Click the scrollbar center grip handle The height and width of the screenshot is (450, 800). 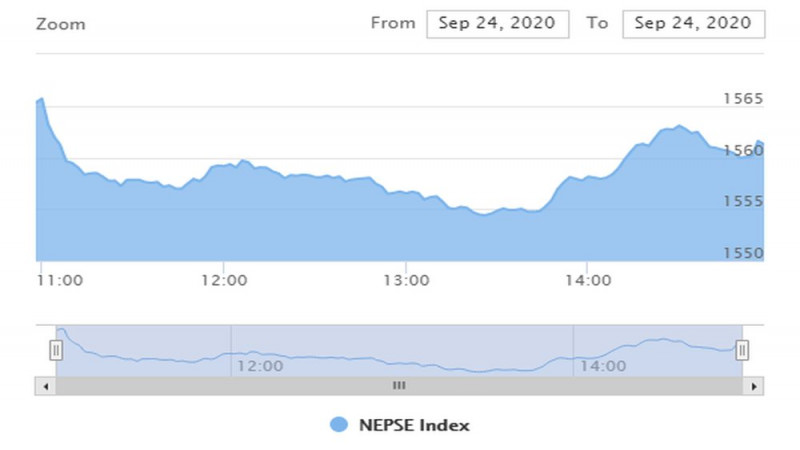click(x=399, y=386)
